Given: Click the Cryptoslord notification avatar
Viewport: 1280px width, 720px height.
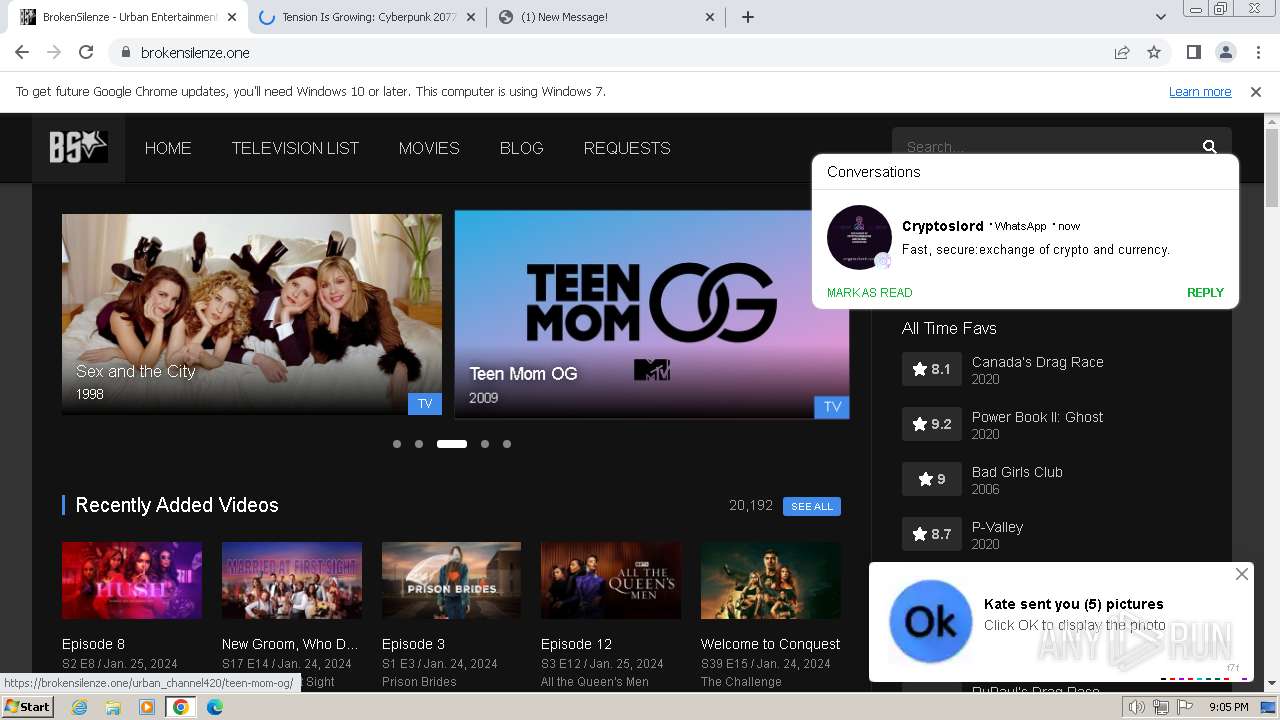Looking at the screenshot, I should pos(859,237).
